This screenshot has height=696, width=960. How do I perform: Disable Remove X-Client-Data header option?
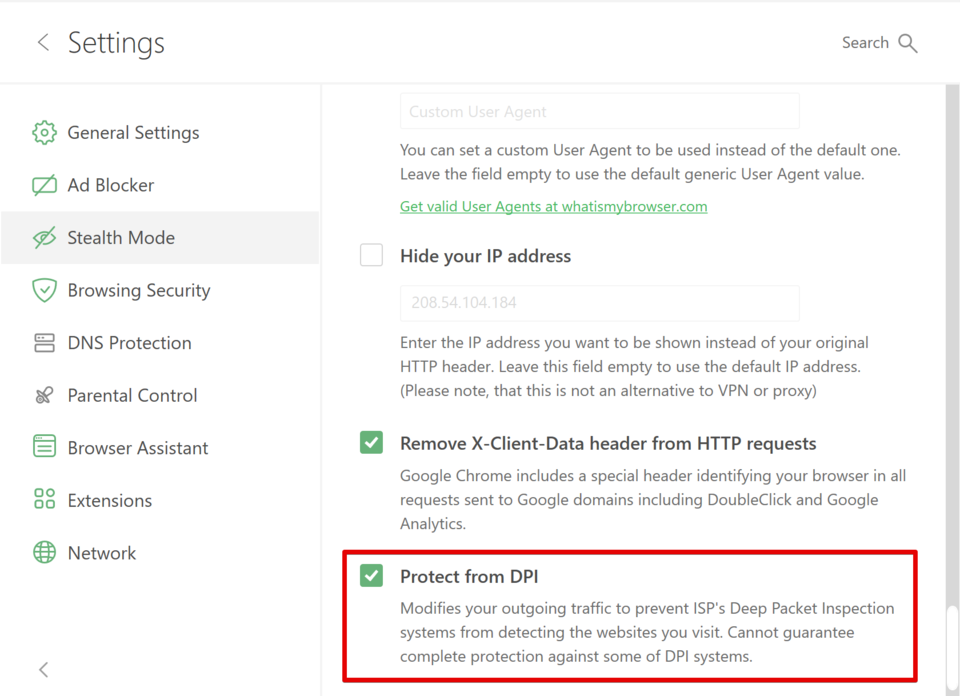click(x=371, y=442)
